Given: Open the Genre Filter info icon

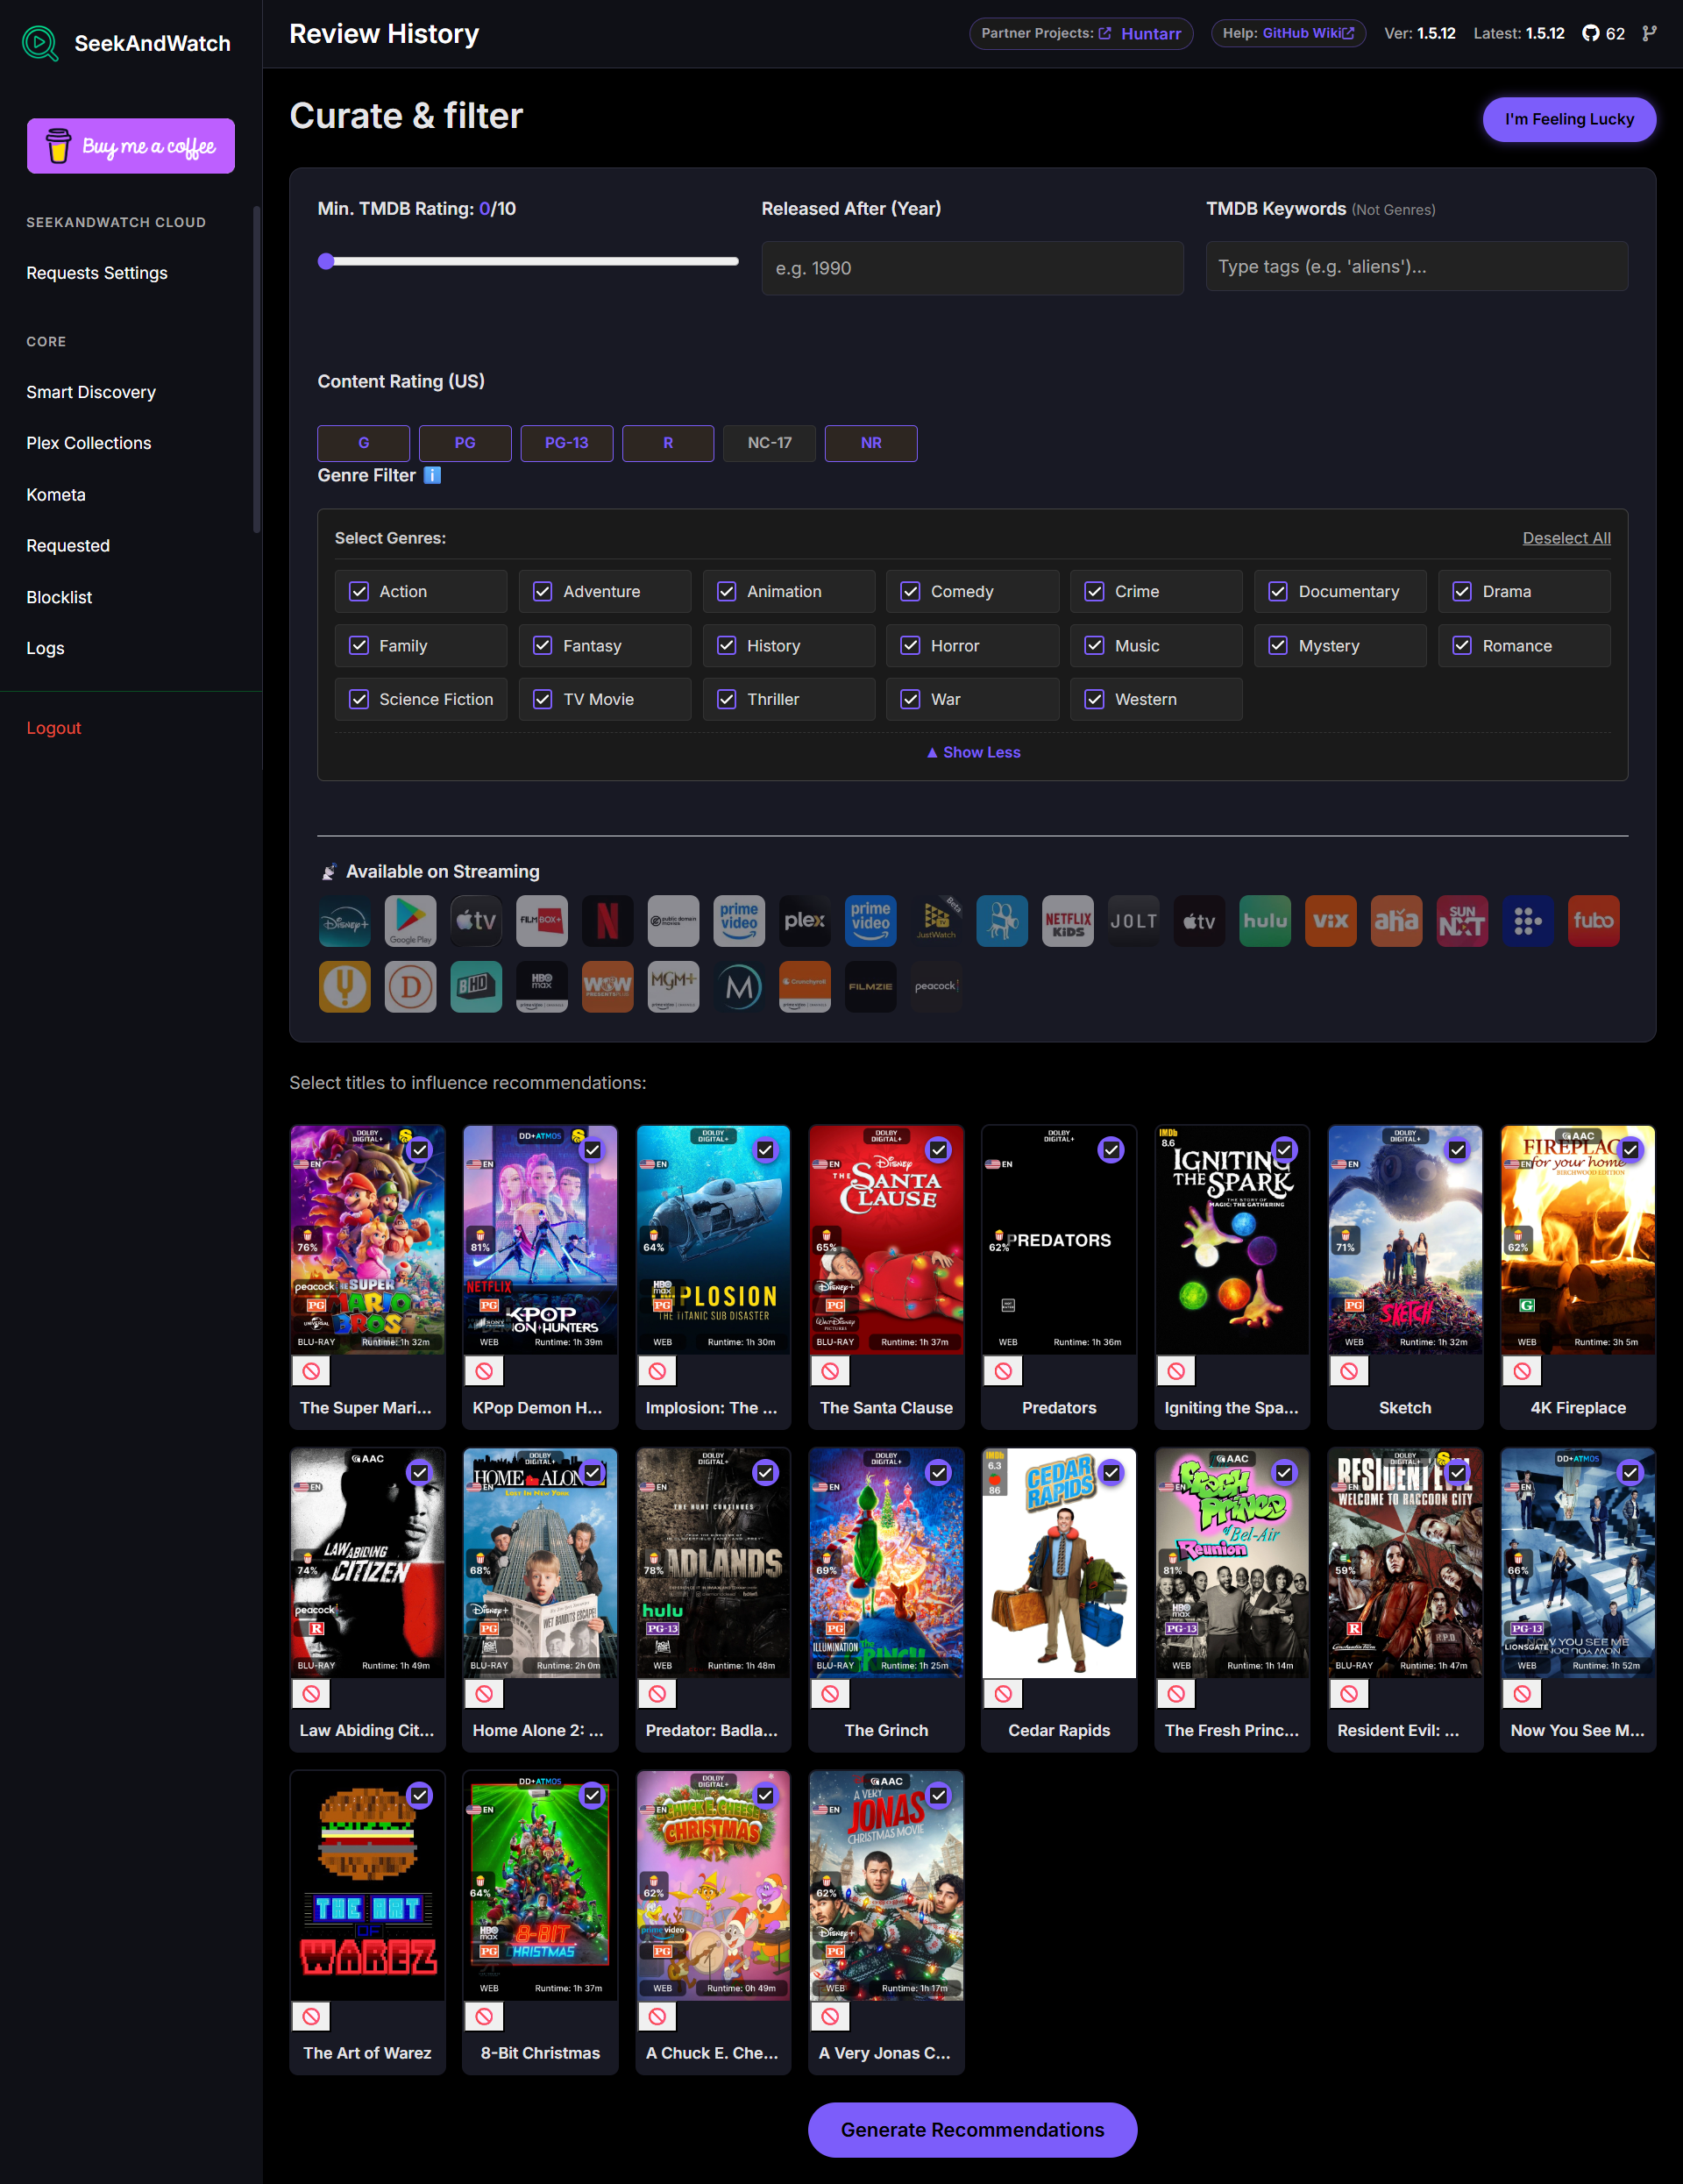Looking at the screenshot, I should (432, 475).
